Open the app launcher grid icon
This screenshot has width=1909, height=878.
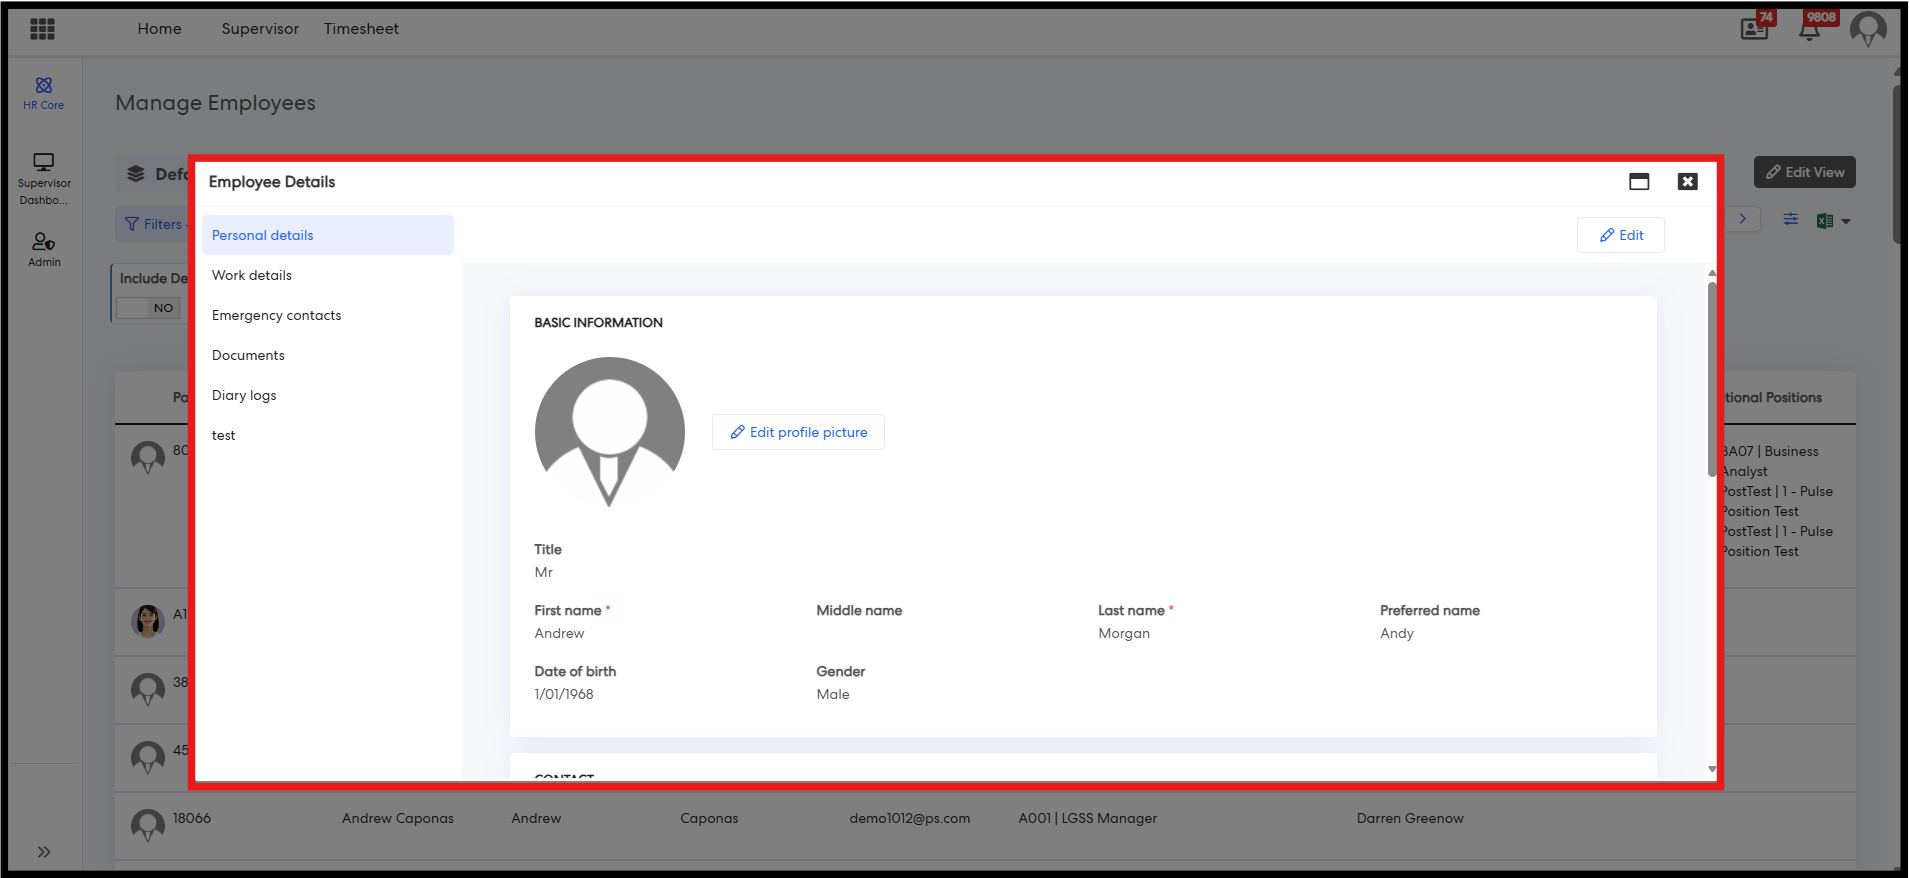click(x=42, y=29)
